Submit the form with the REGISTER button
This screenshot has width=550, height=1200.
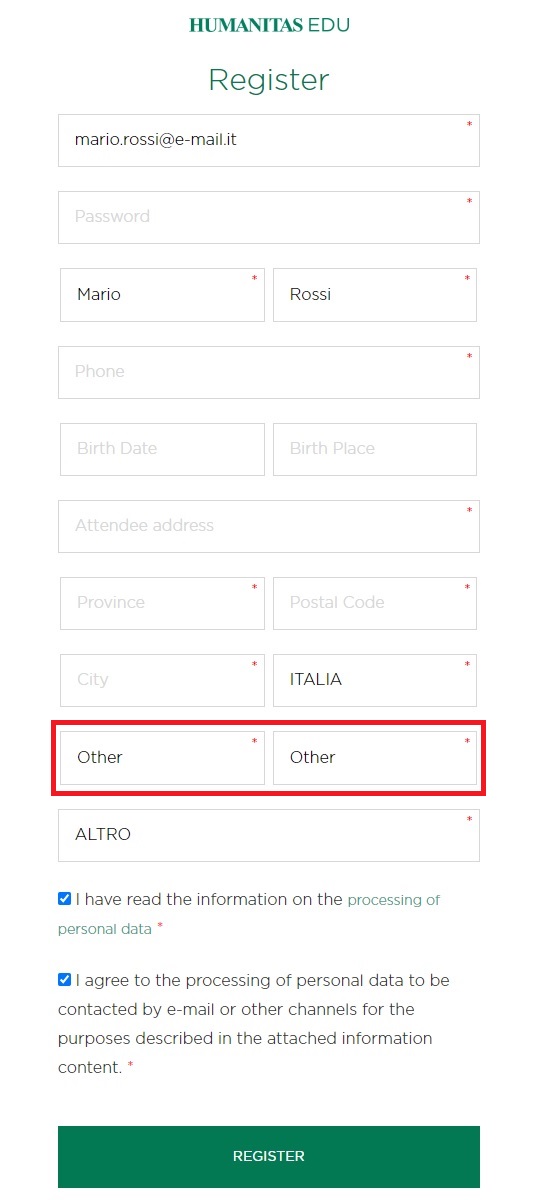click(x=269, y=1157)
